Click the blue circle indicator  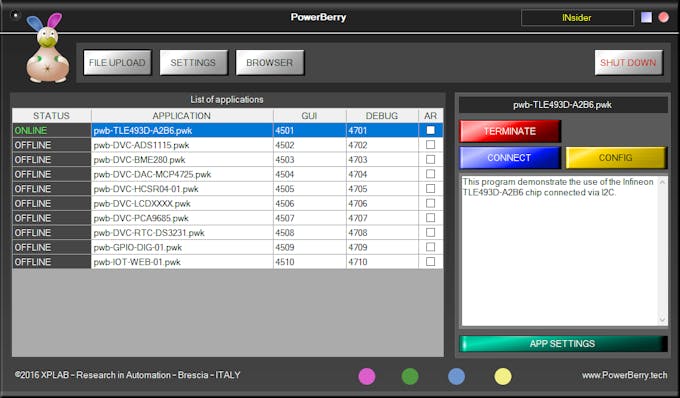pyautogui.click(x=456, y=376)
